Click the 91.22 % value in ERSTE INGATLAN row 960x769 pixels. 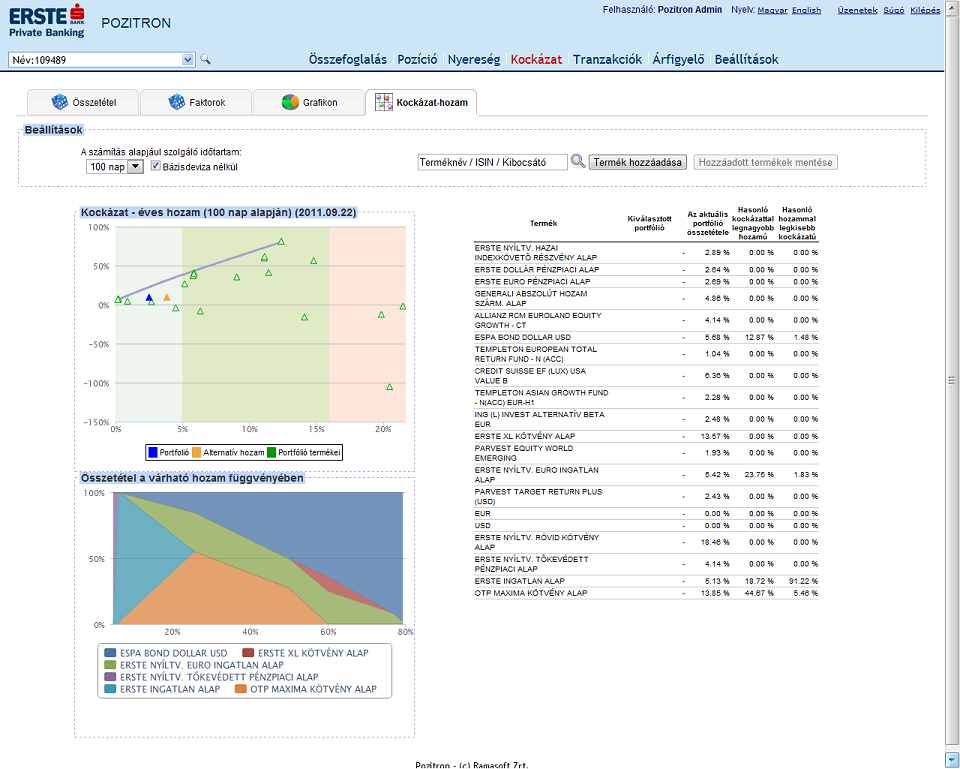pos(803,581)
